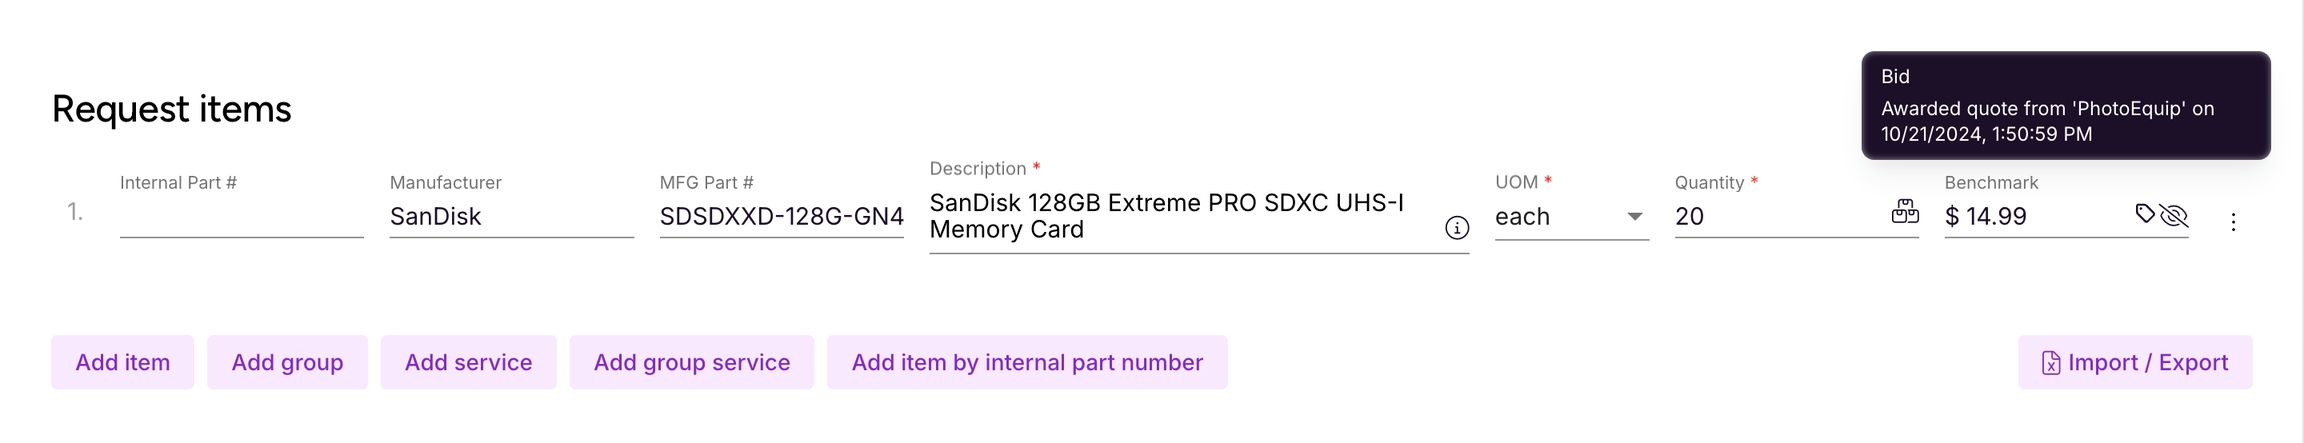Add item by internal part number
Image resolution: width=2304 pixels, height=443 pixels.
[x=1027, y=362]
